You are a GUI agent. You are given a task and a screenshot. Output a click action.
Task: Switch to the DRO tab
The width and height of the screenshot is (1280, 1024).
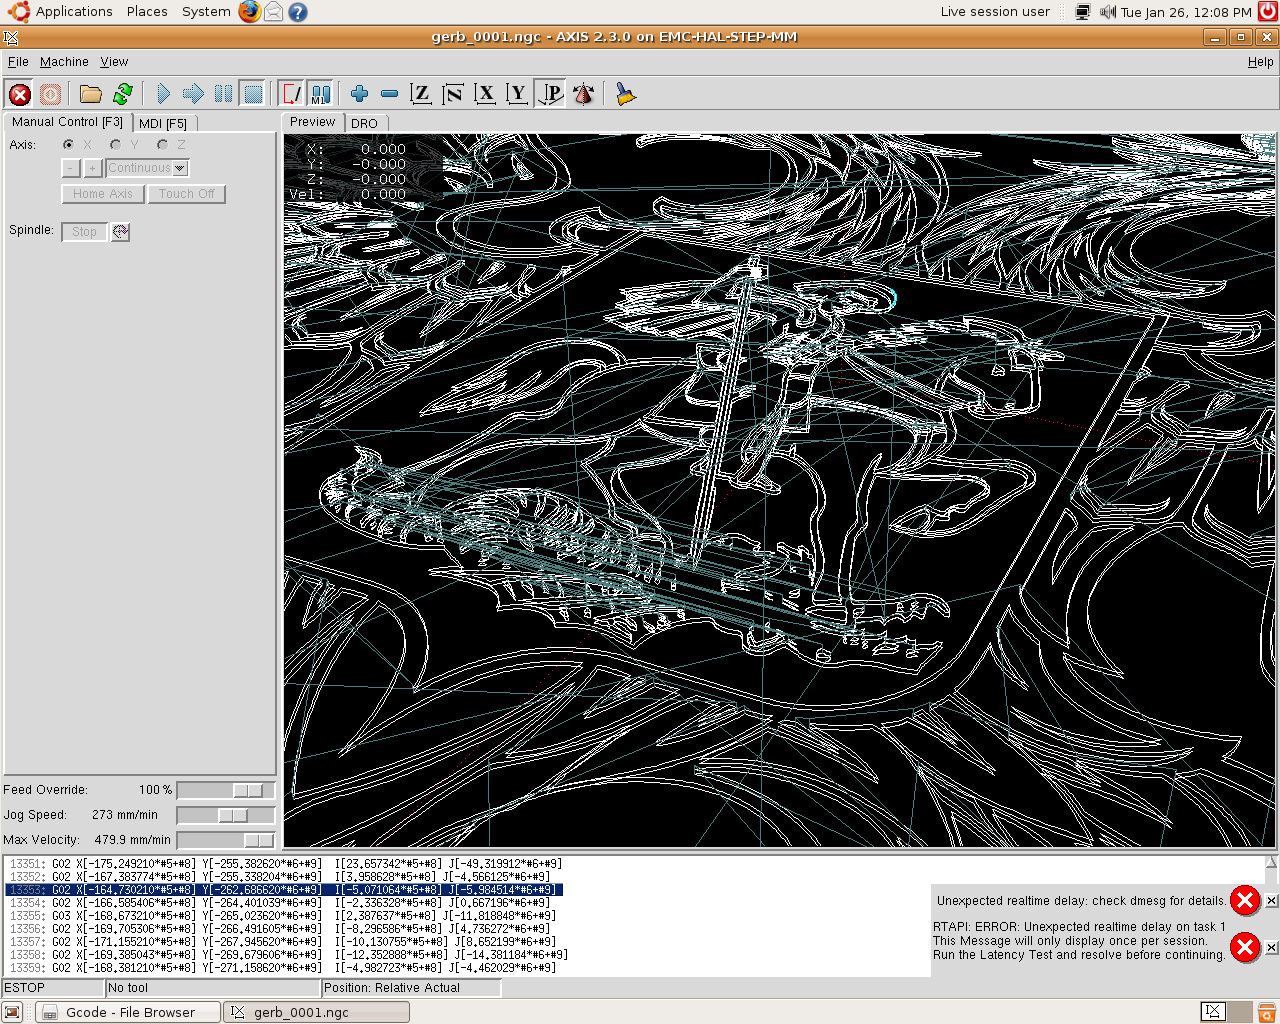[x=364, y=123]
